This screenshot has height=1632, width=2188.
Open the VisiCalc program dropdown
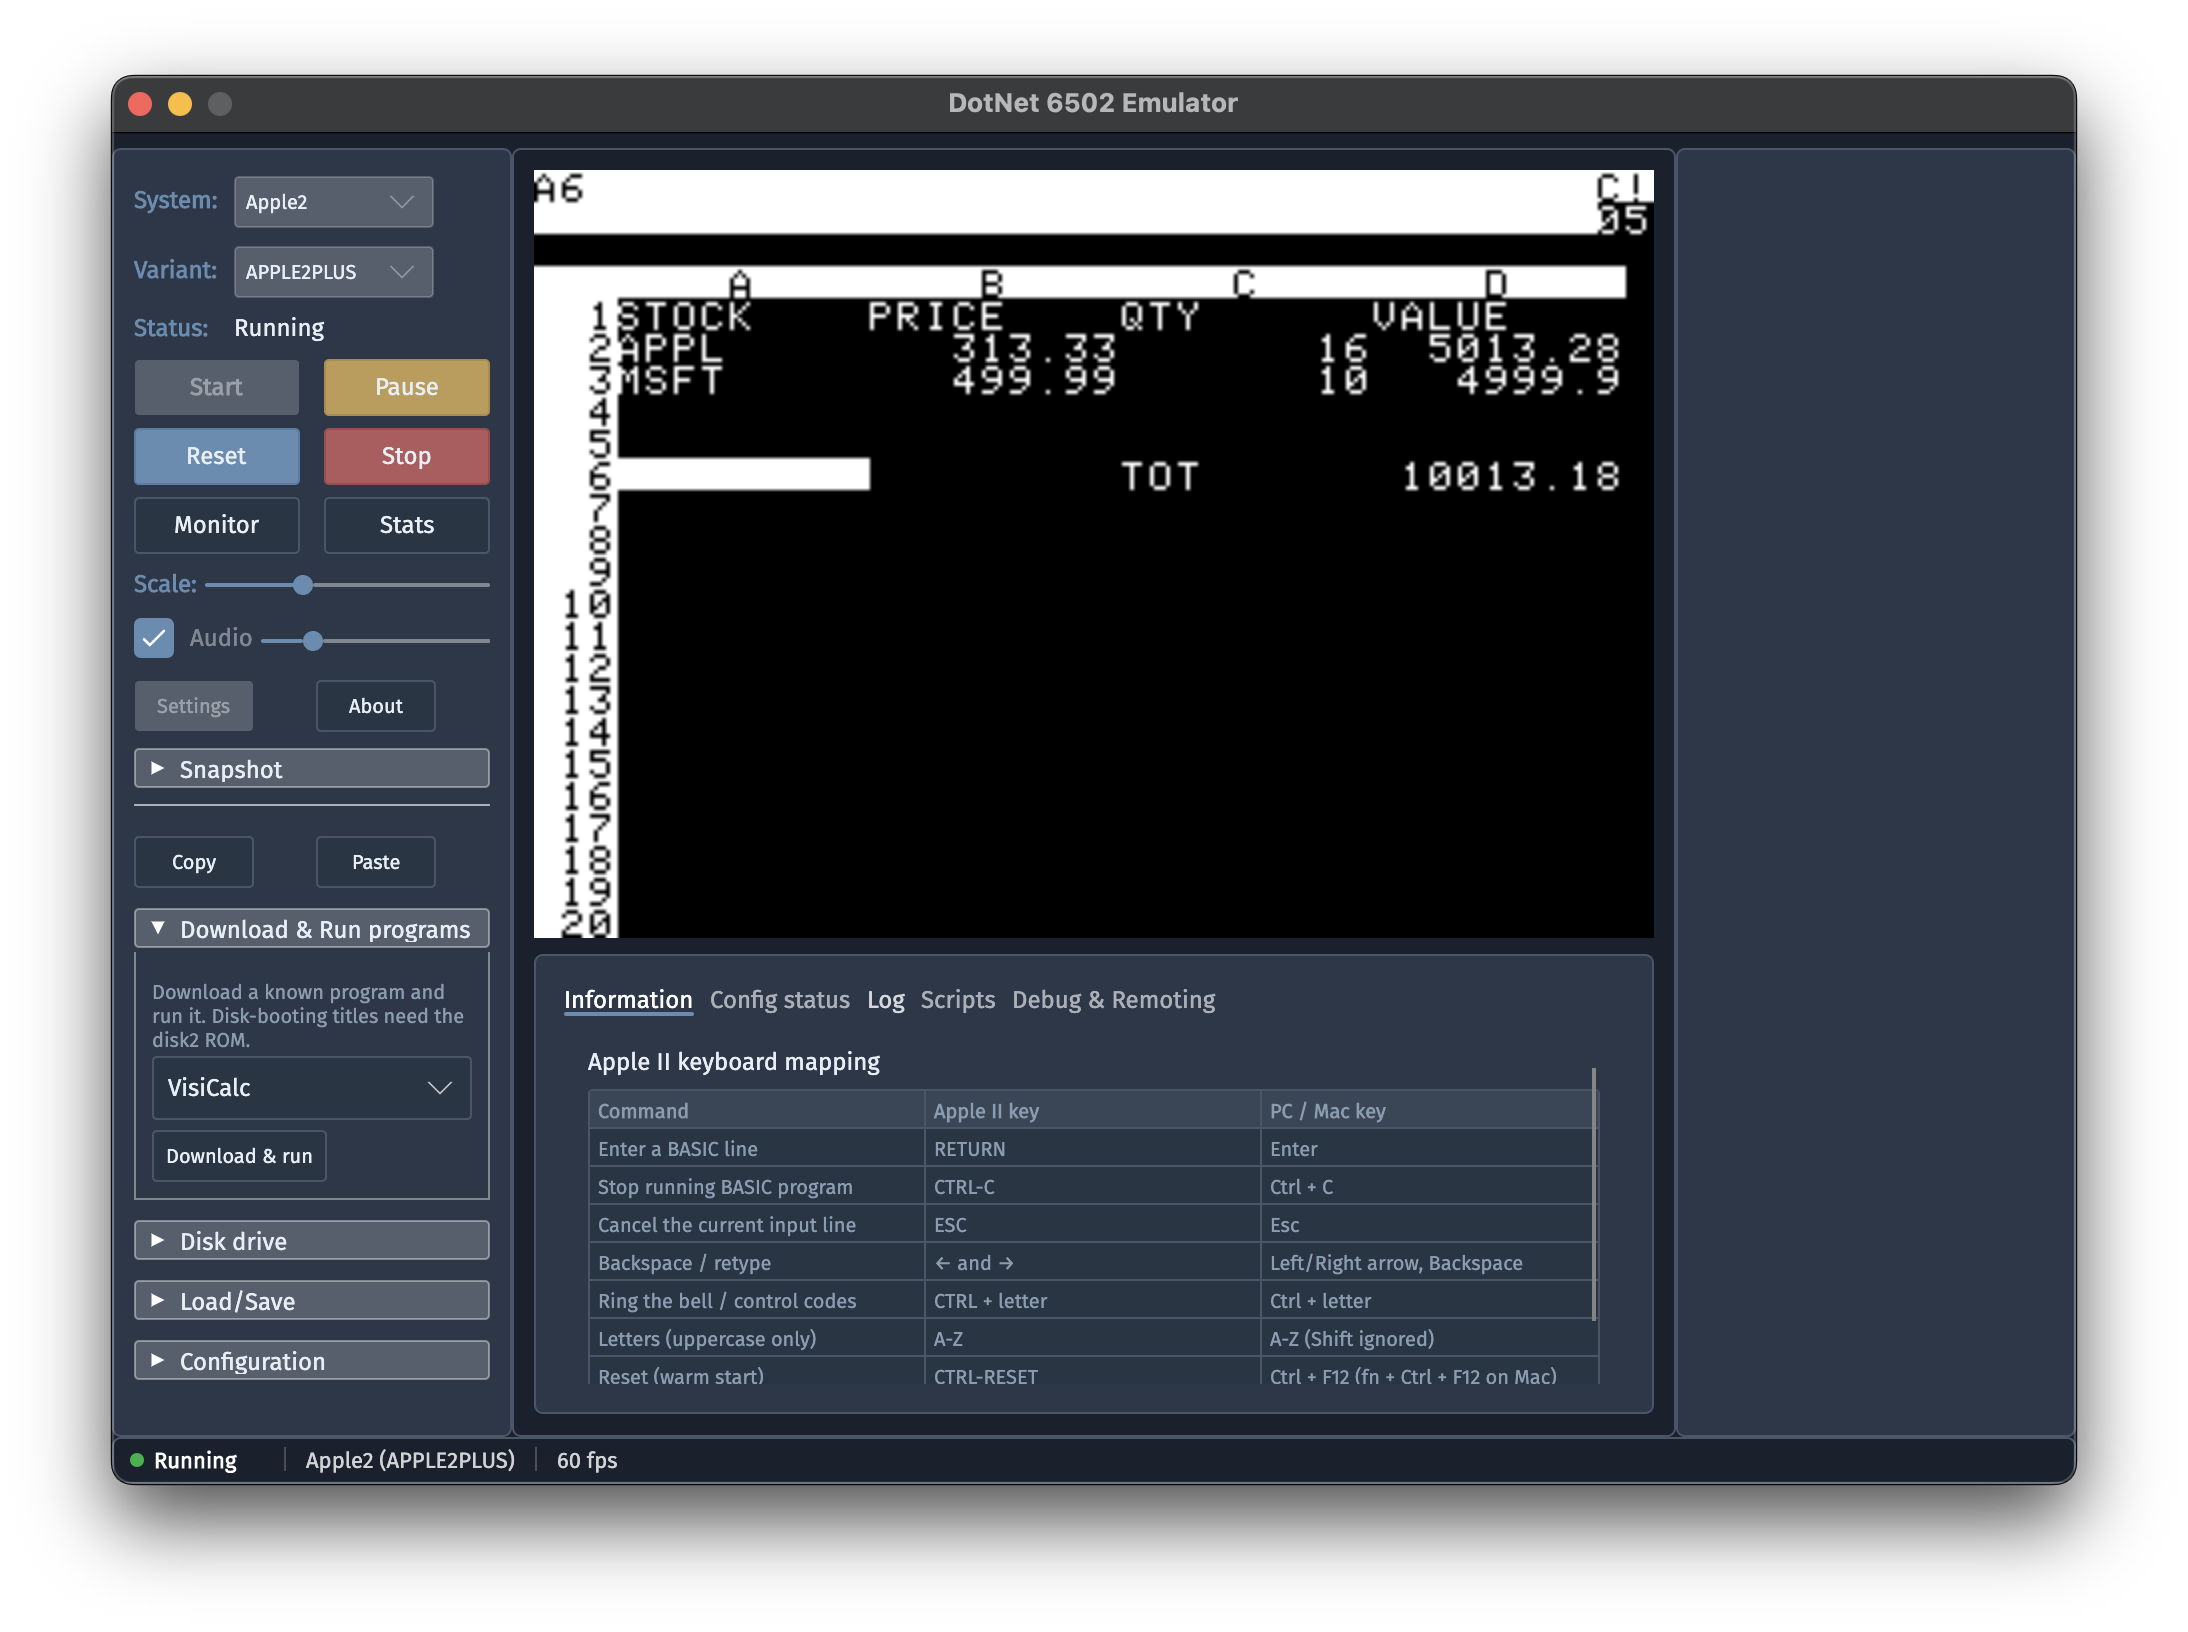coord(311,1088)
